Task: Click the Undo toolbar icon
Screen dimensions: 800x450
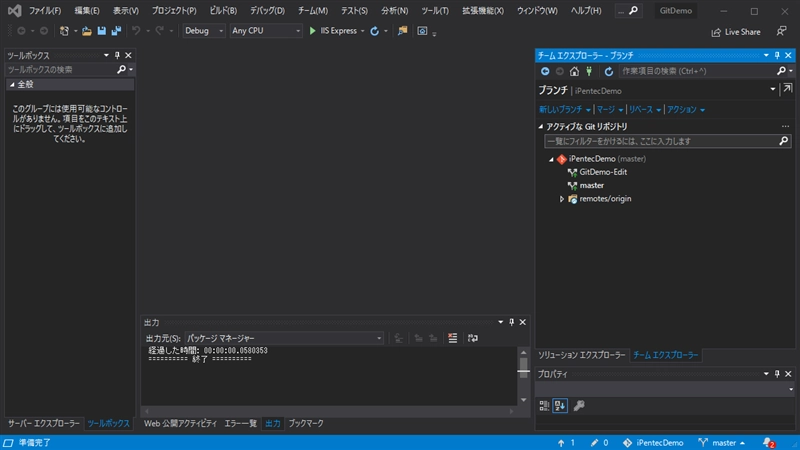Action: (x=136, y=31)
